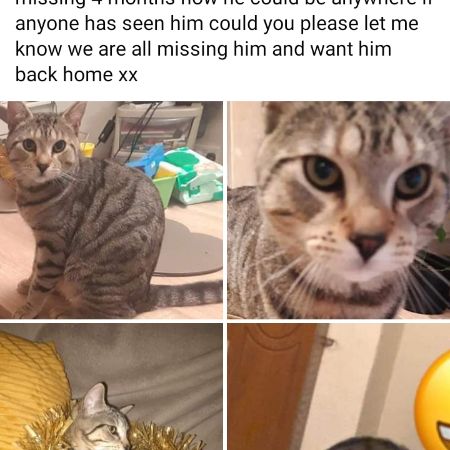Click the brown wooden door panel
Screen dimensions: 450x450
[x=272, y=387]
